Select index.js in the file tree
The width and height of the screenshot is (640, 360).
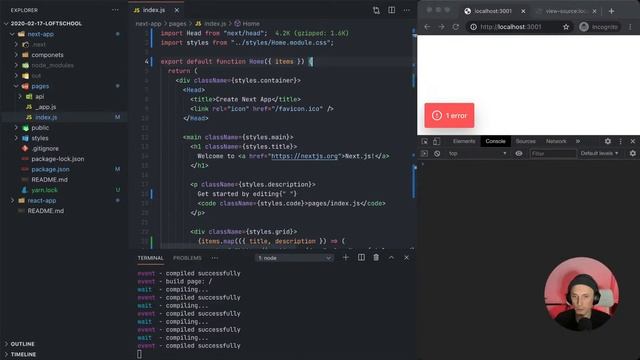point(46,117)
